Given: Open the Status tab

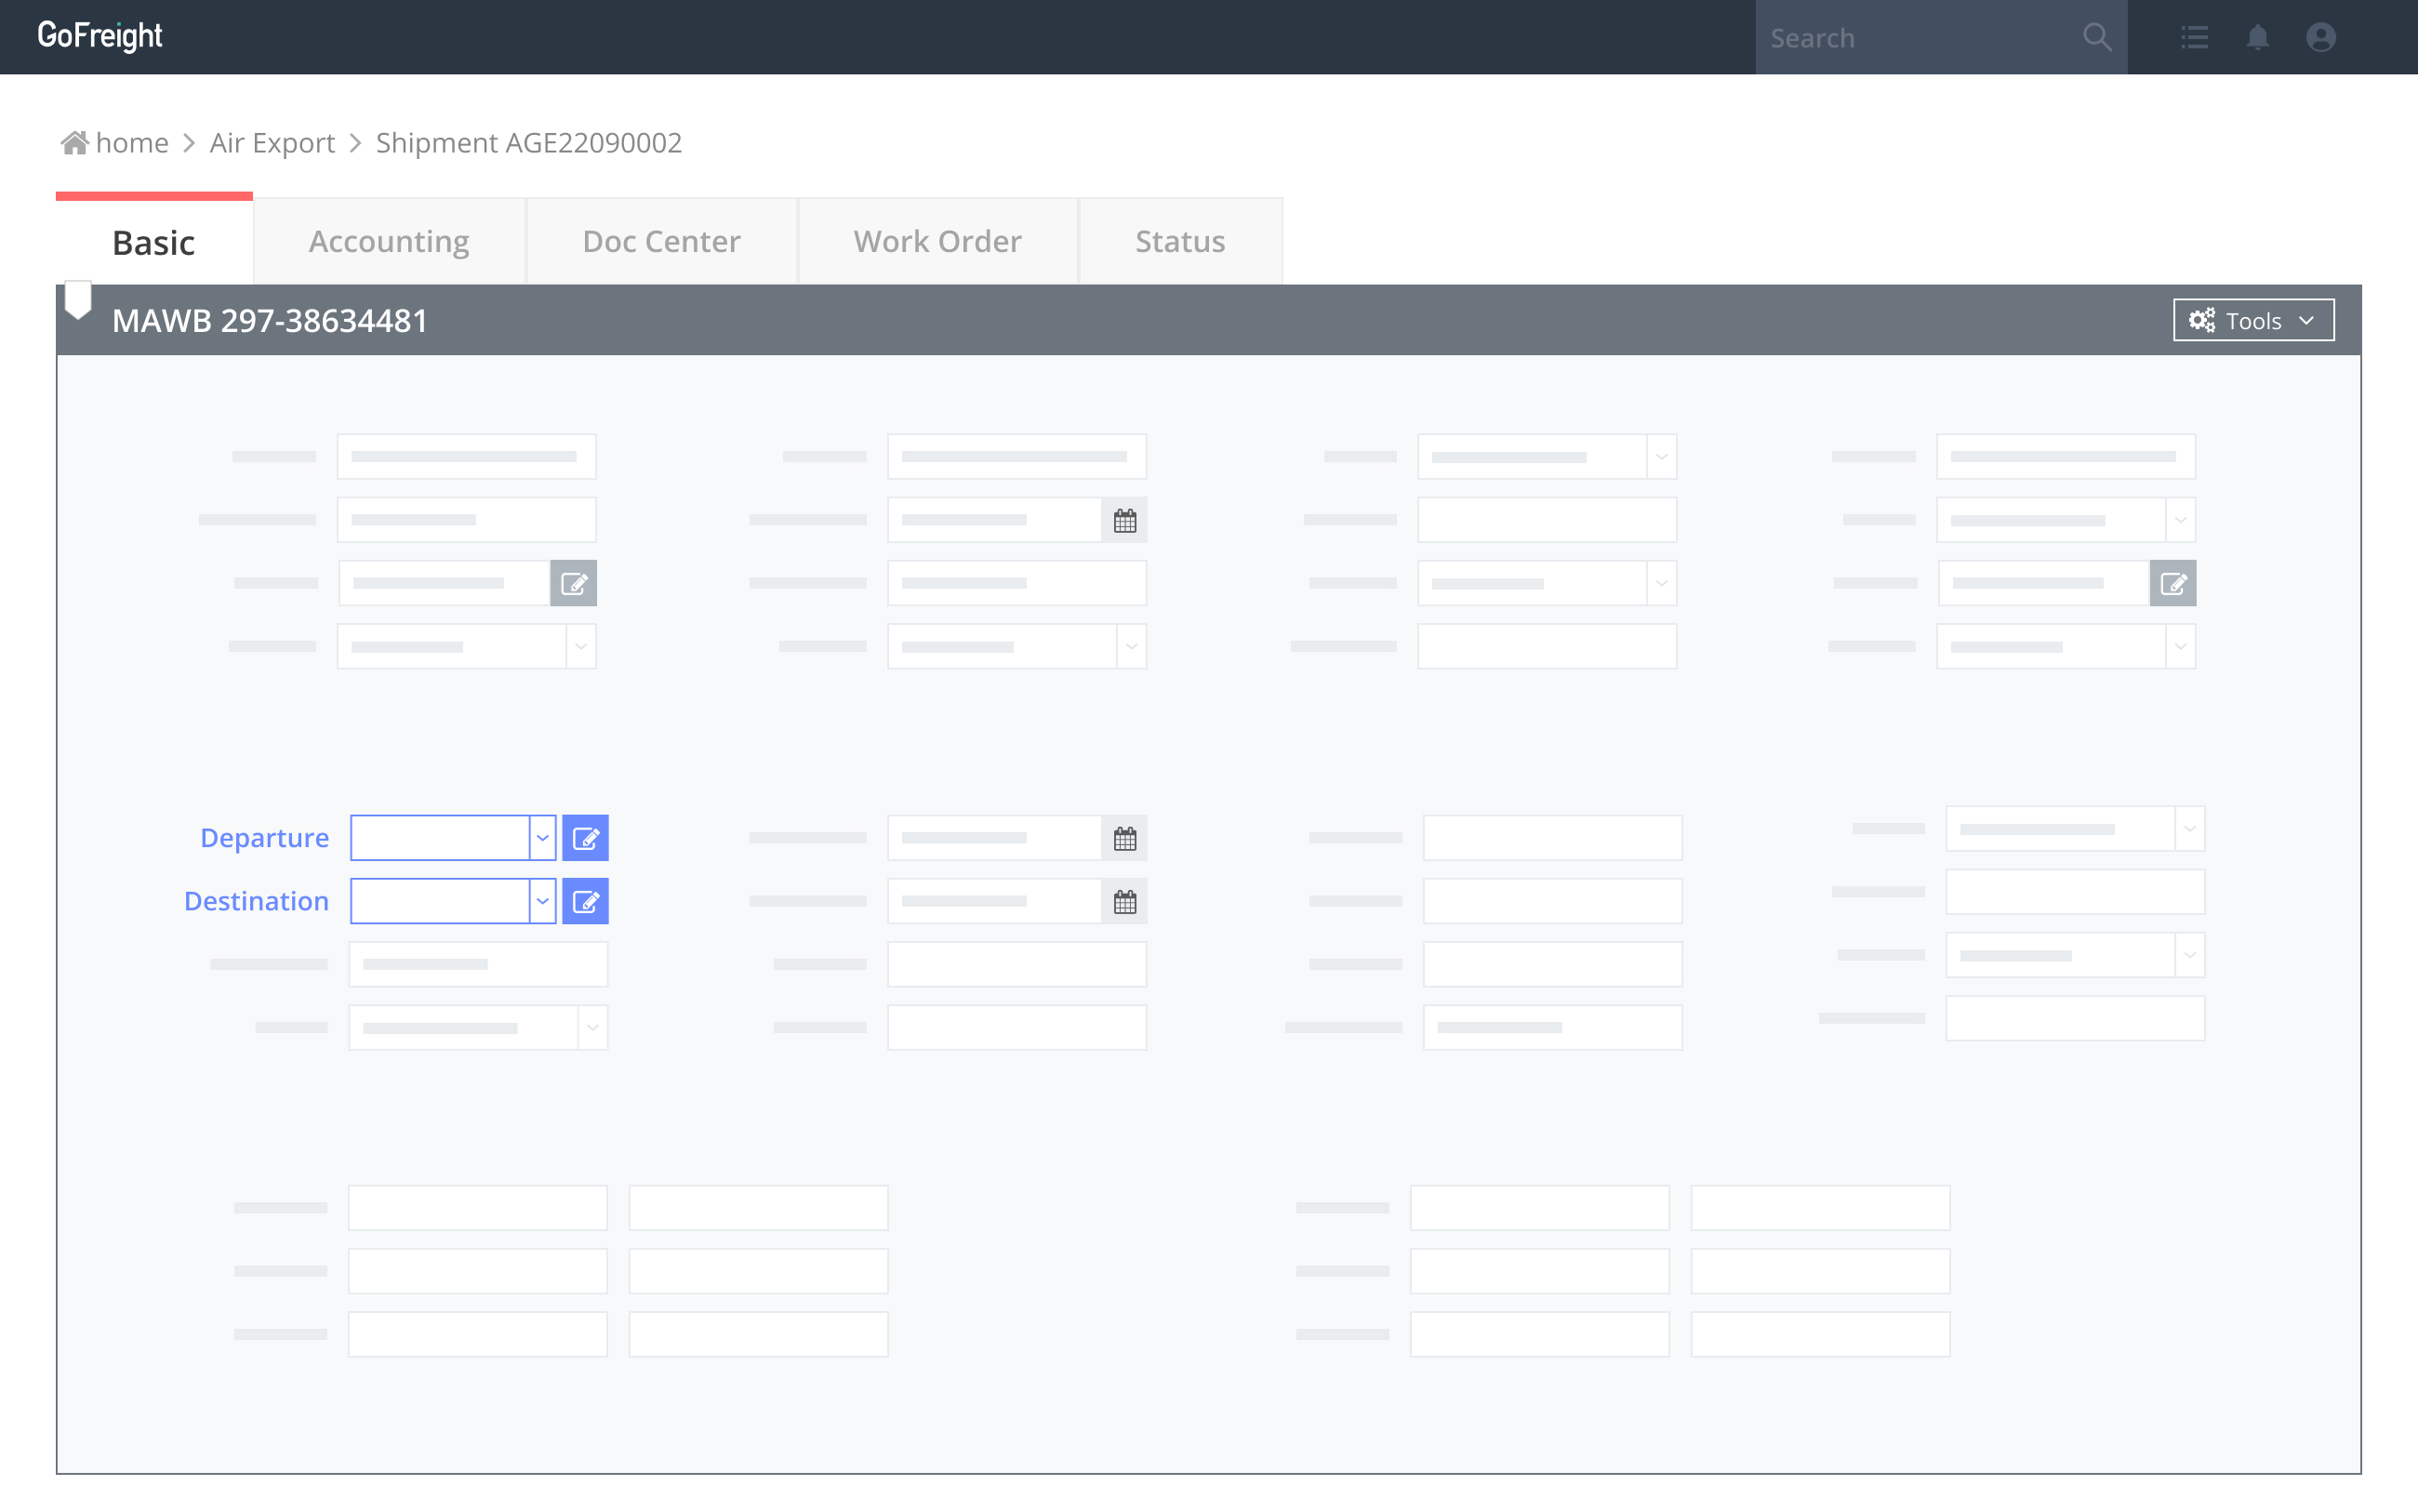Looking at the screenshot, I should (1179, 241).
